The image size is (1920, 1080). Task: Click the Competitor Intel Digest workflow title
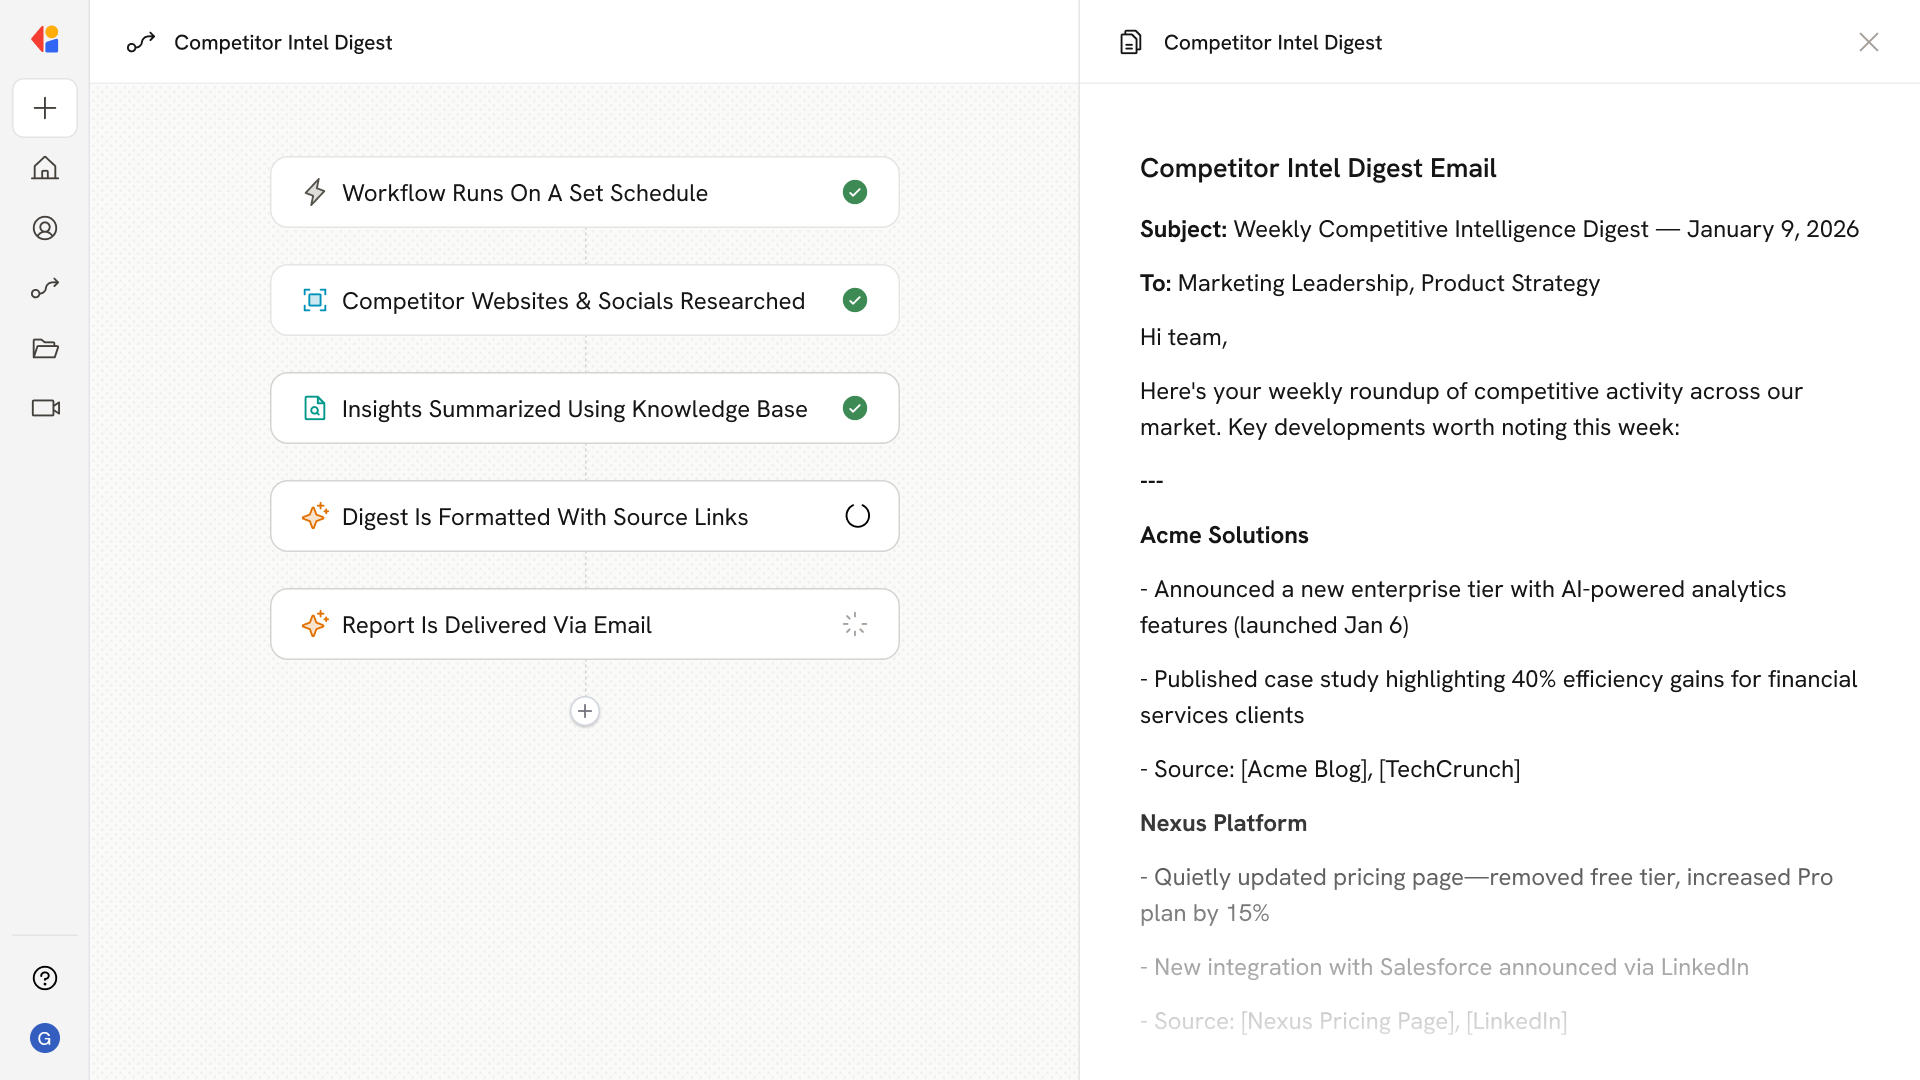pos(283,42)
